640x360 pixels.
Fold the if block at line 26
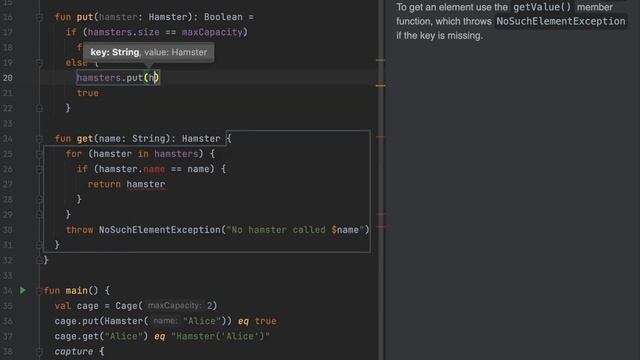39,169
